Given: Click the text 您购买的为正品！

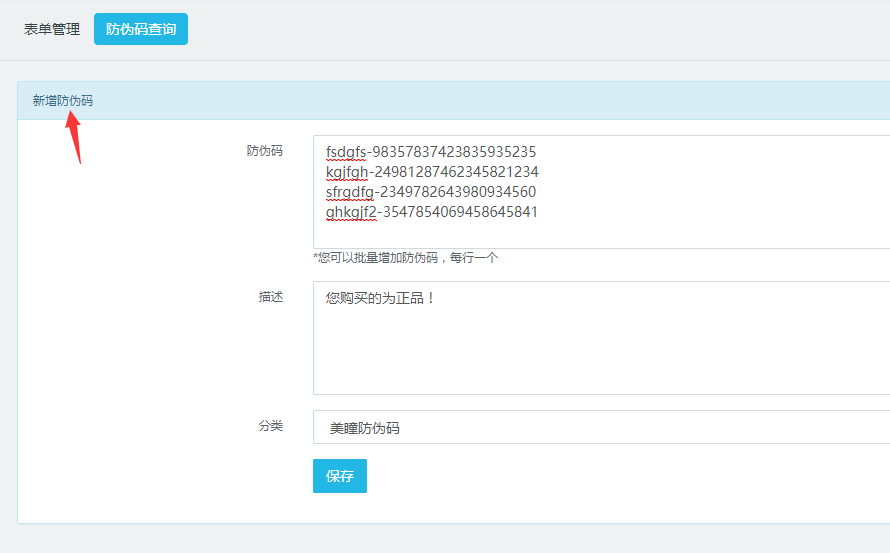Looking at the screenshot, I should click(380, 298).
